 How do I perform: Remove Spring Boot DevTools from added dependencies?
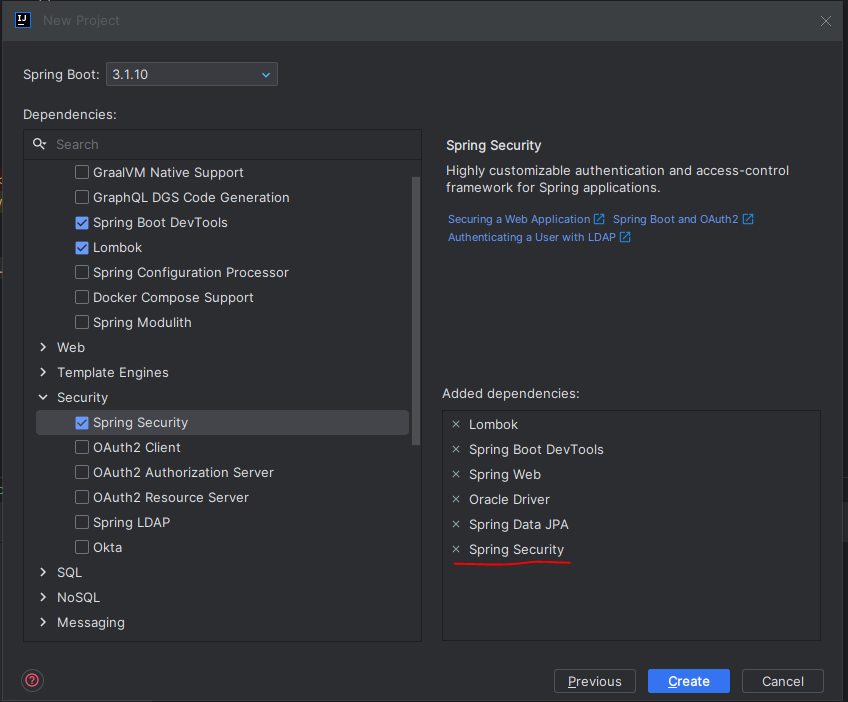[456, 449]
